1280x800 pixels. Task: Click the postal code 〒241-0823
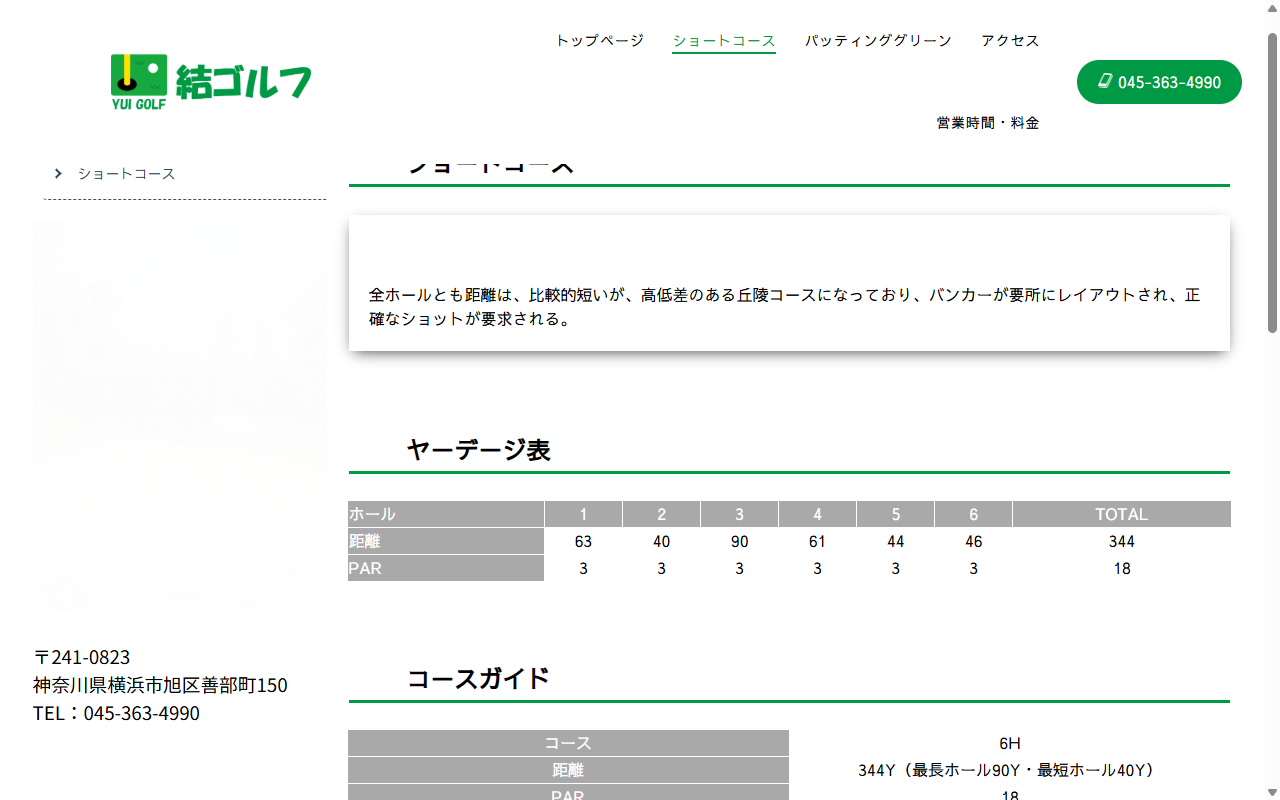click(x=82, y=657)
